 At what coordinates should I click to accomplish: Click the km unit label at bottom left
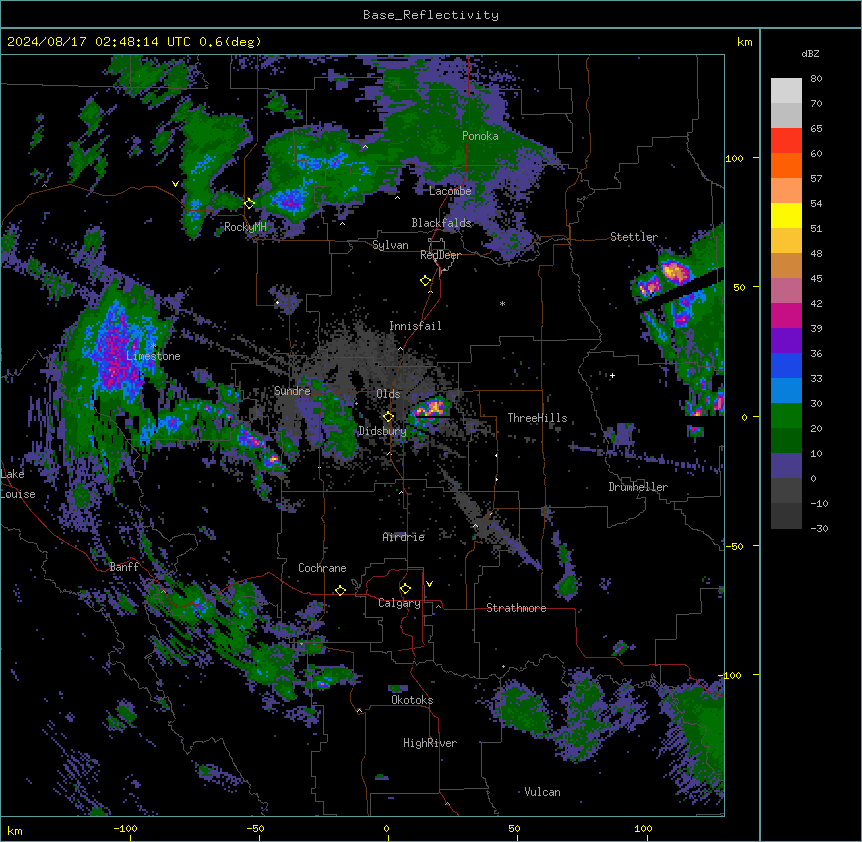click(15, 831)
